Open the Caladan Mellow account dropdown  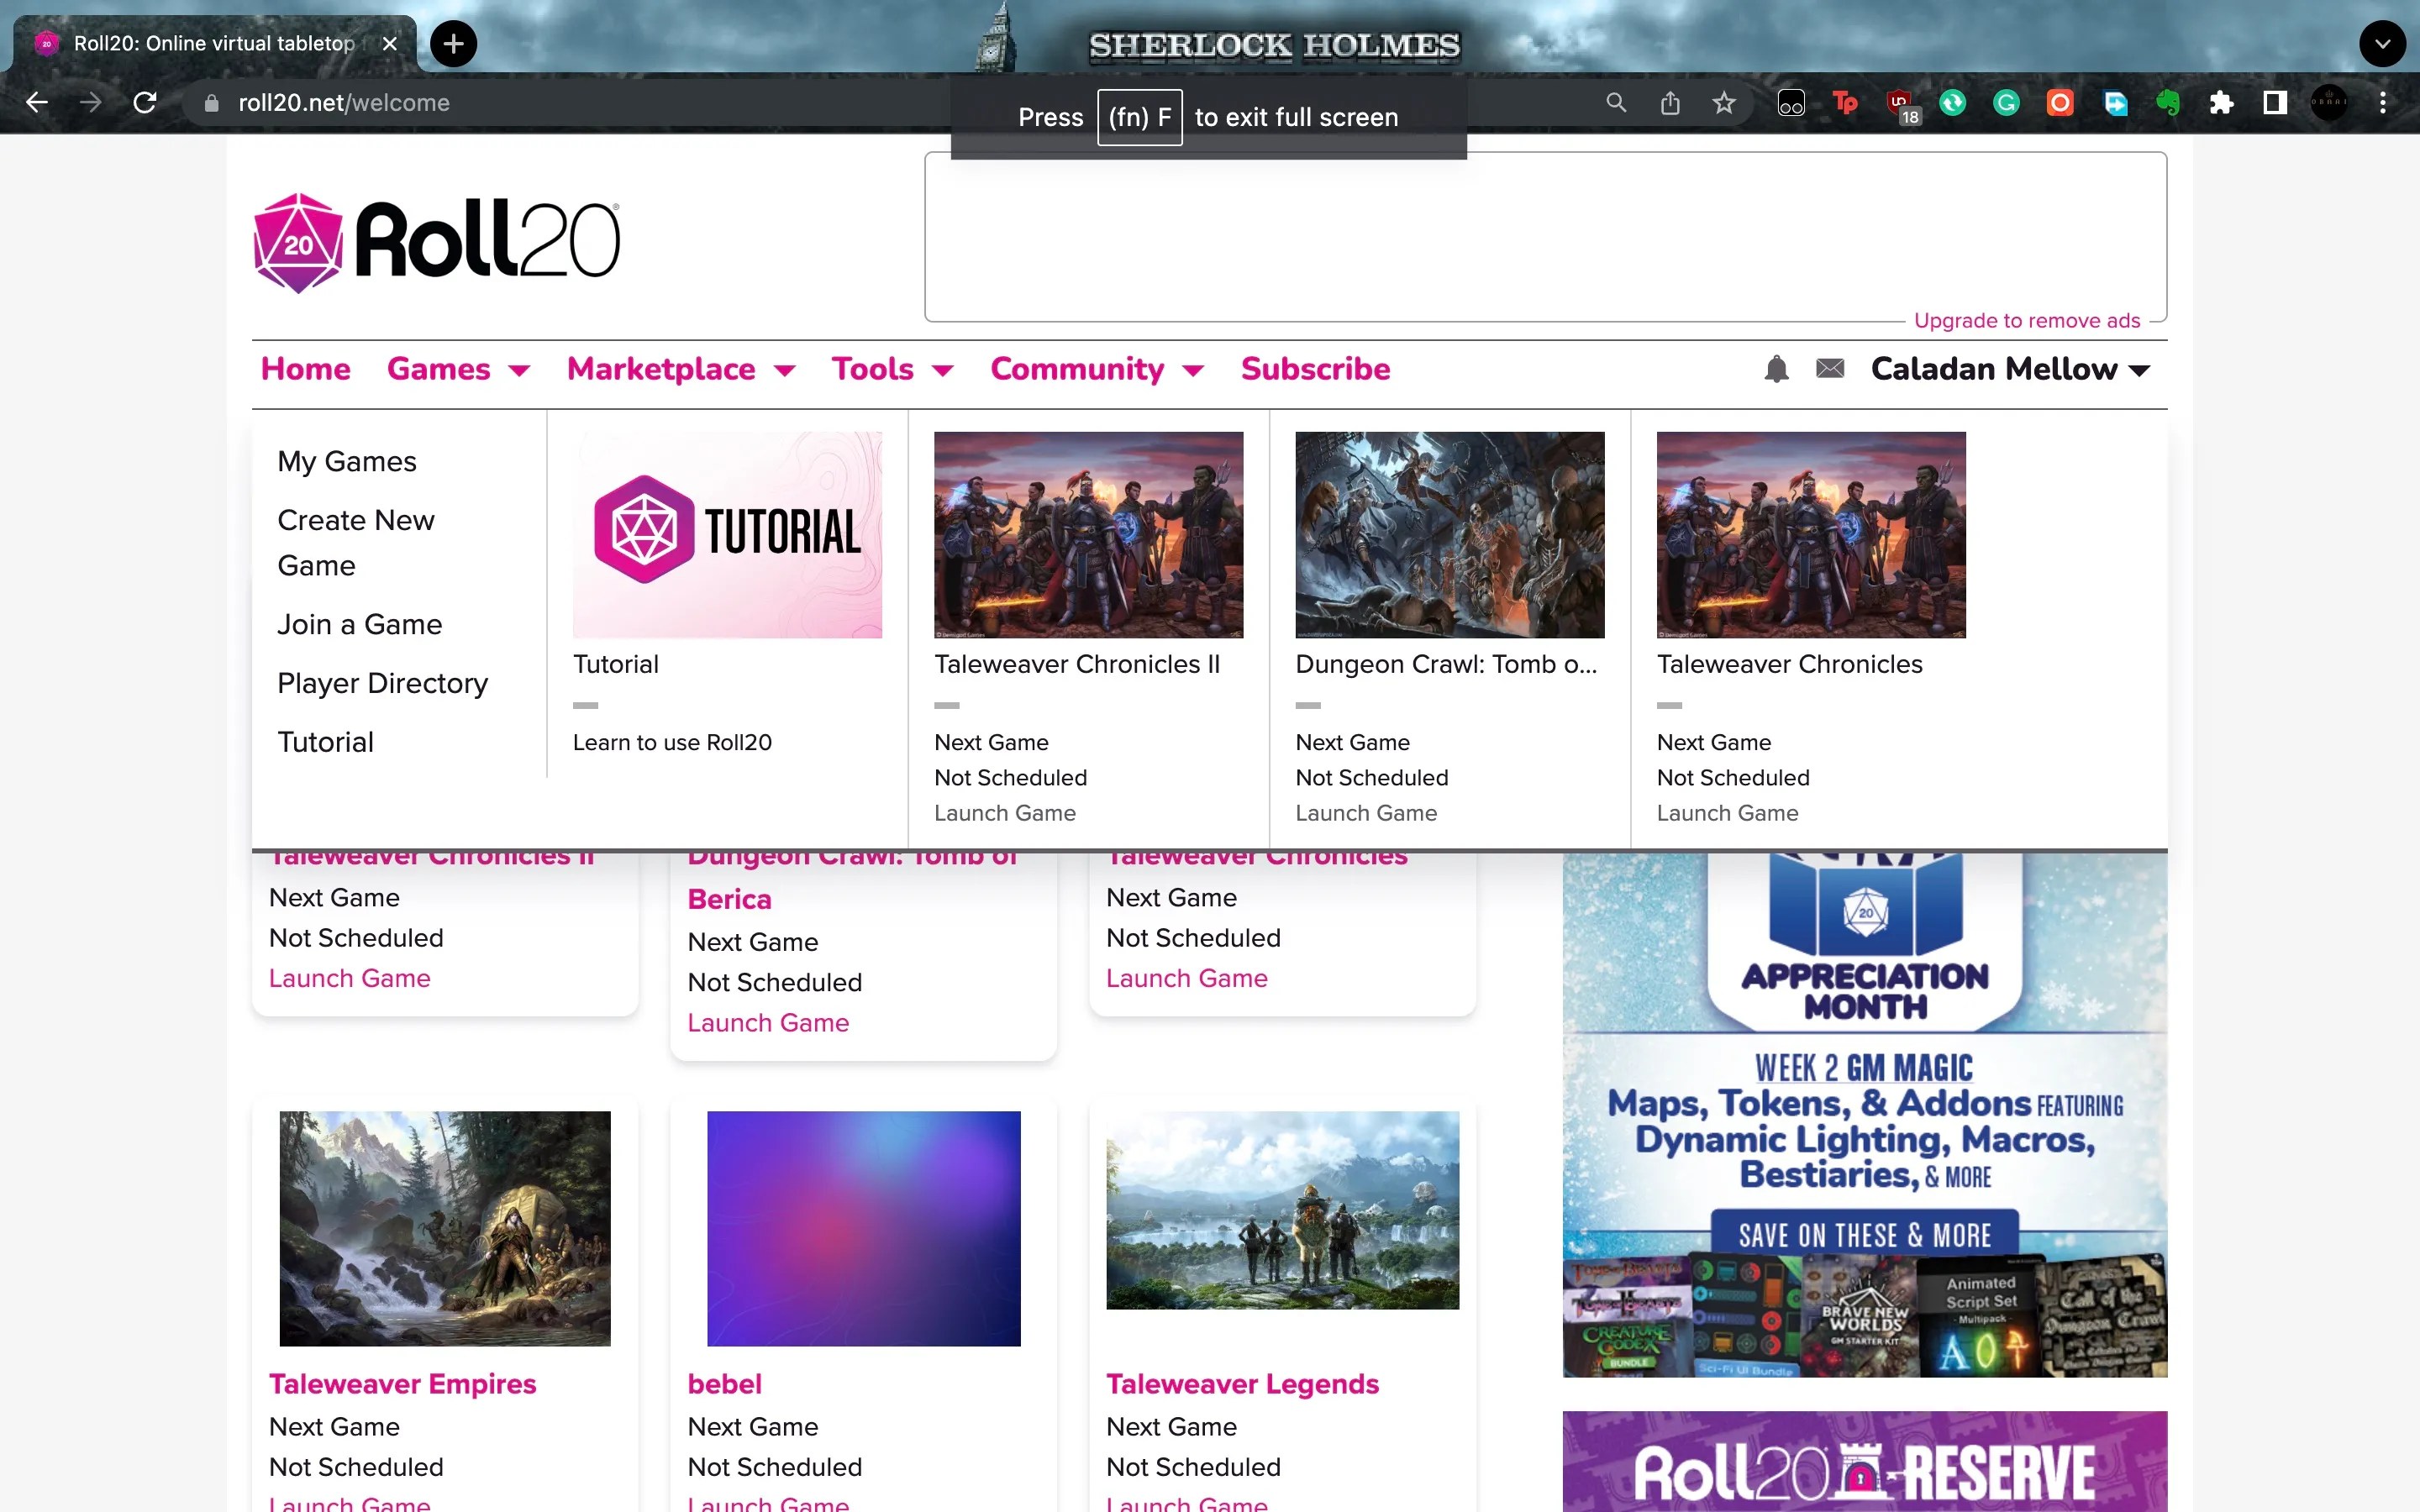coord(2010,369)
